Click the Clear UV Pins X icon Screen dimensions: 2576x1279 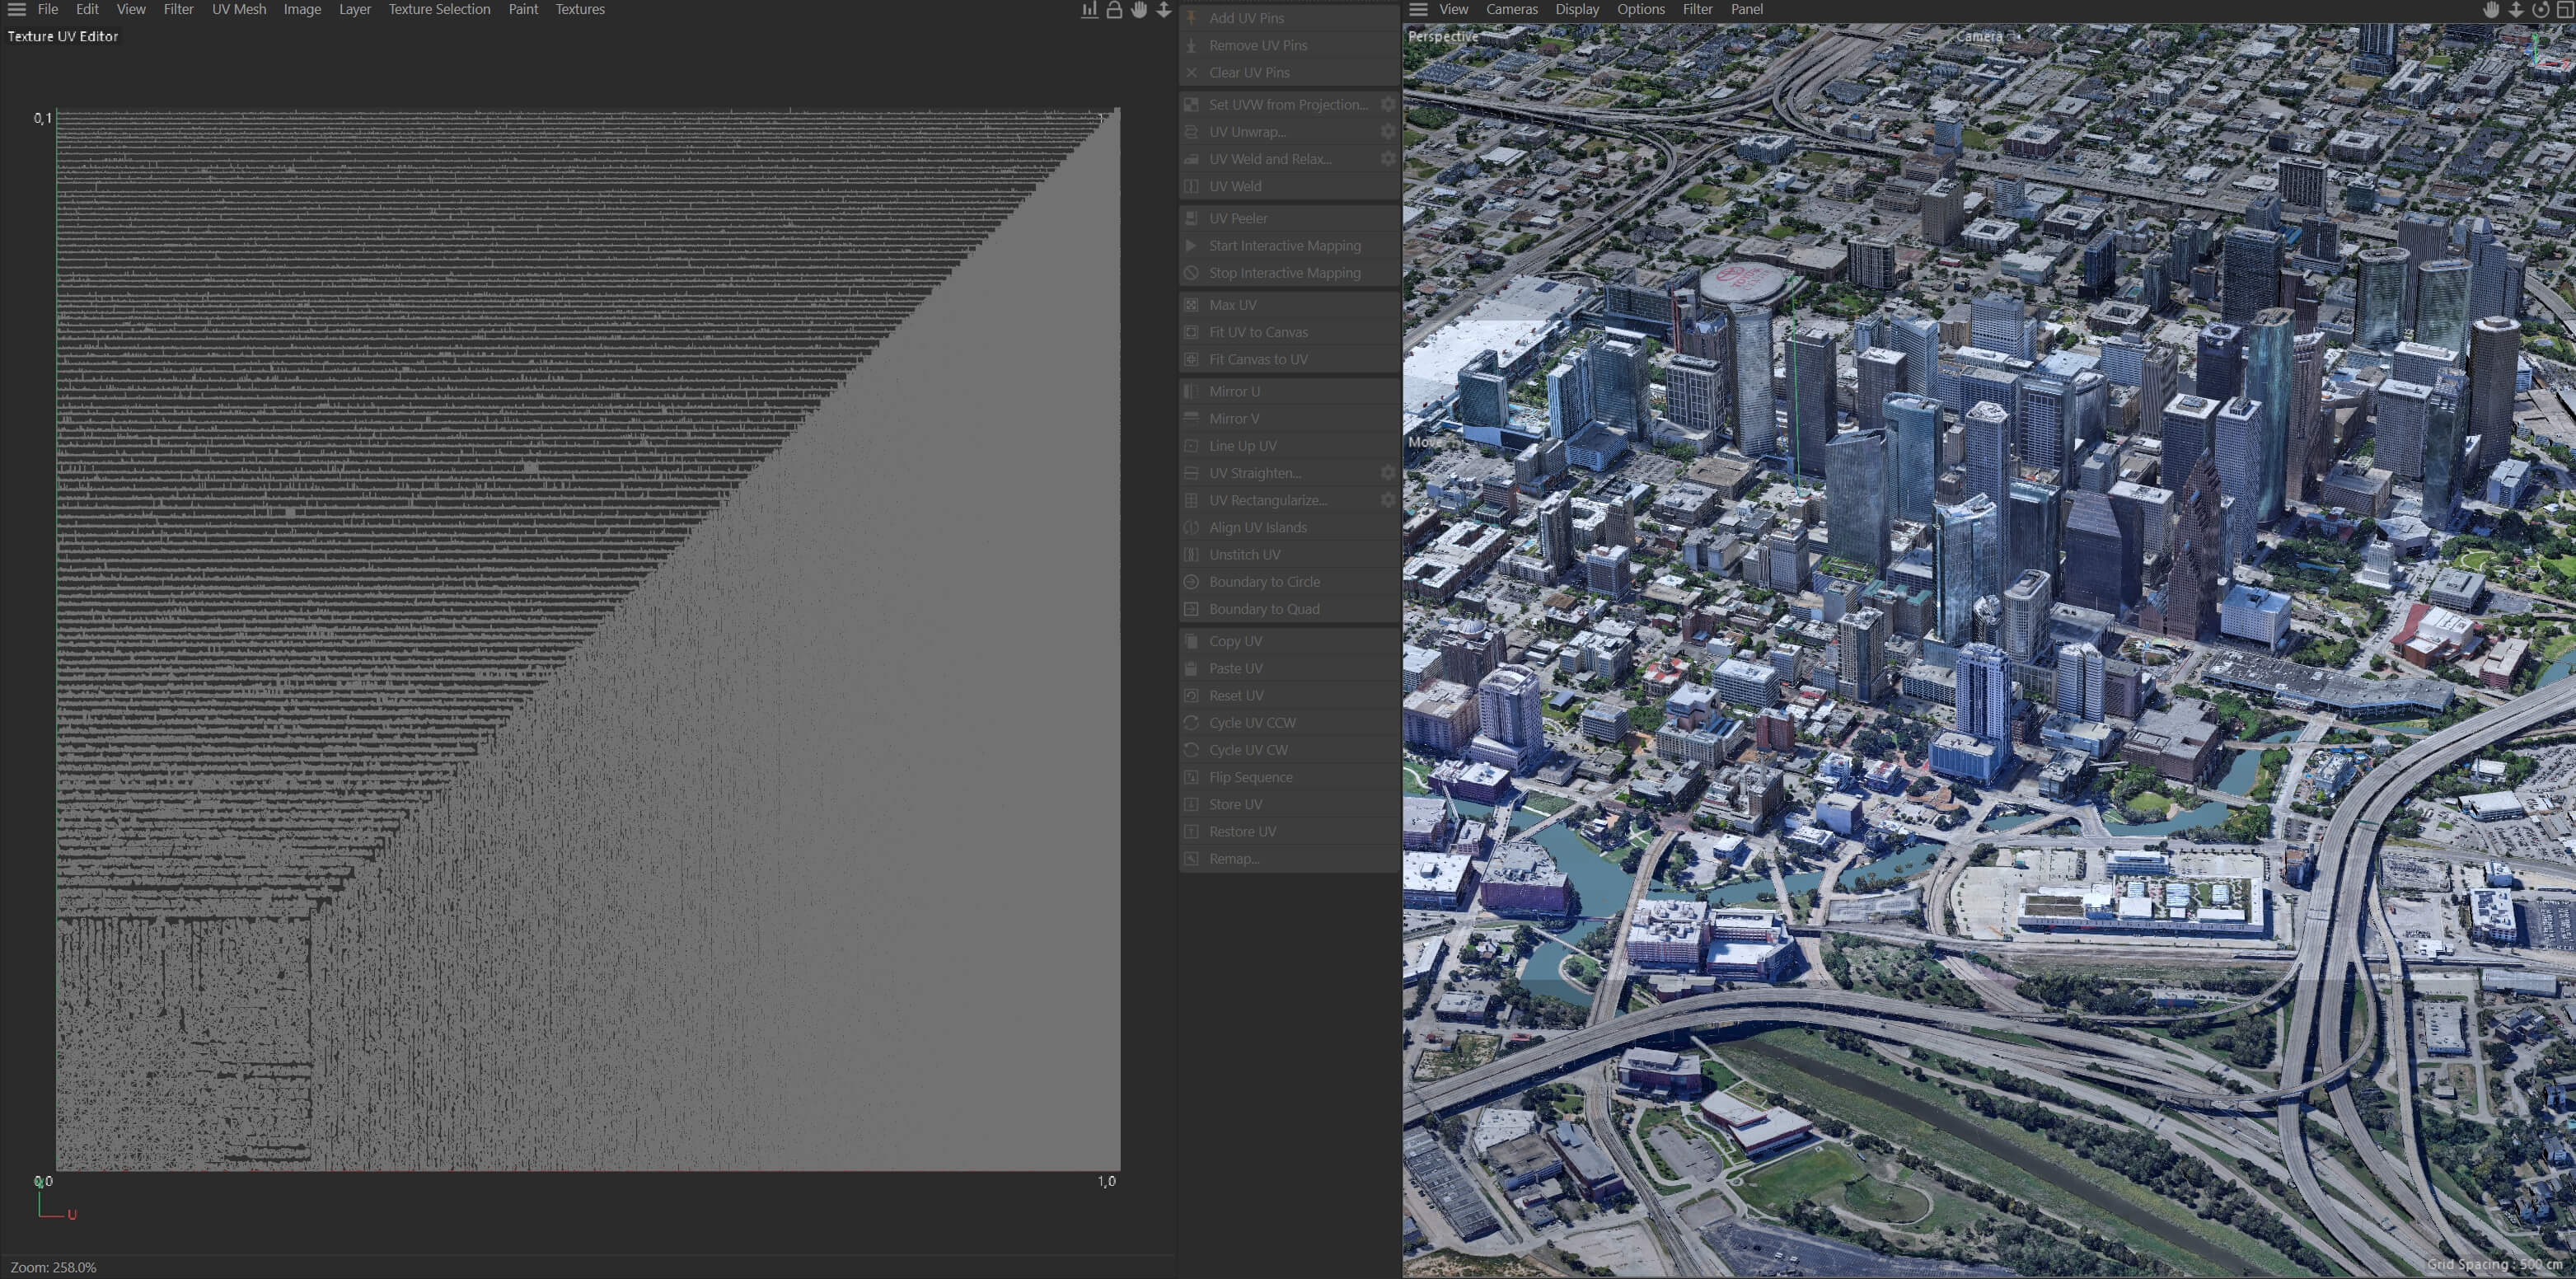pyautogui.click(x=1191, y=72)
